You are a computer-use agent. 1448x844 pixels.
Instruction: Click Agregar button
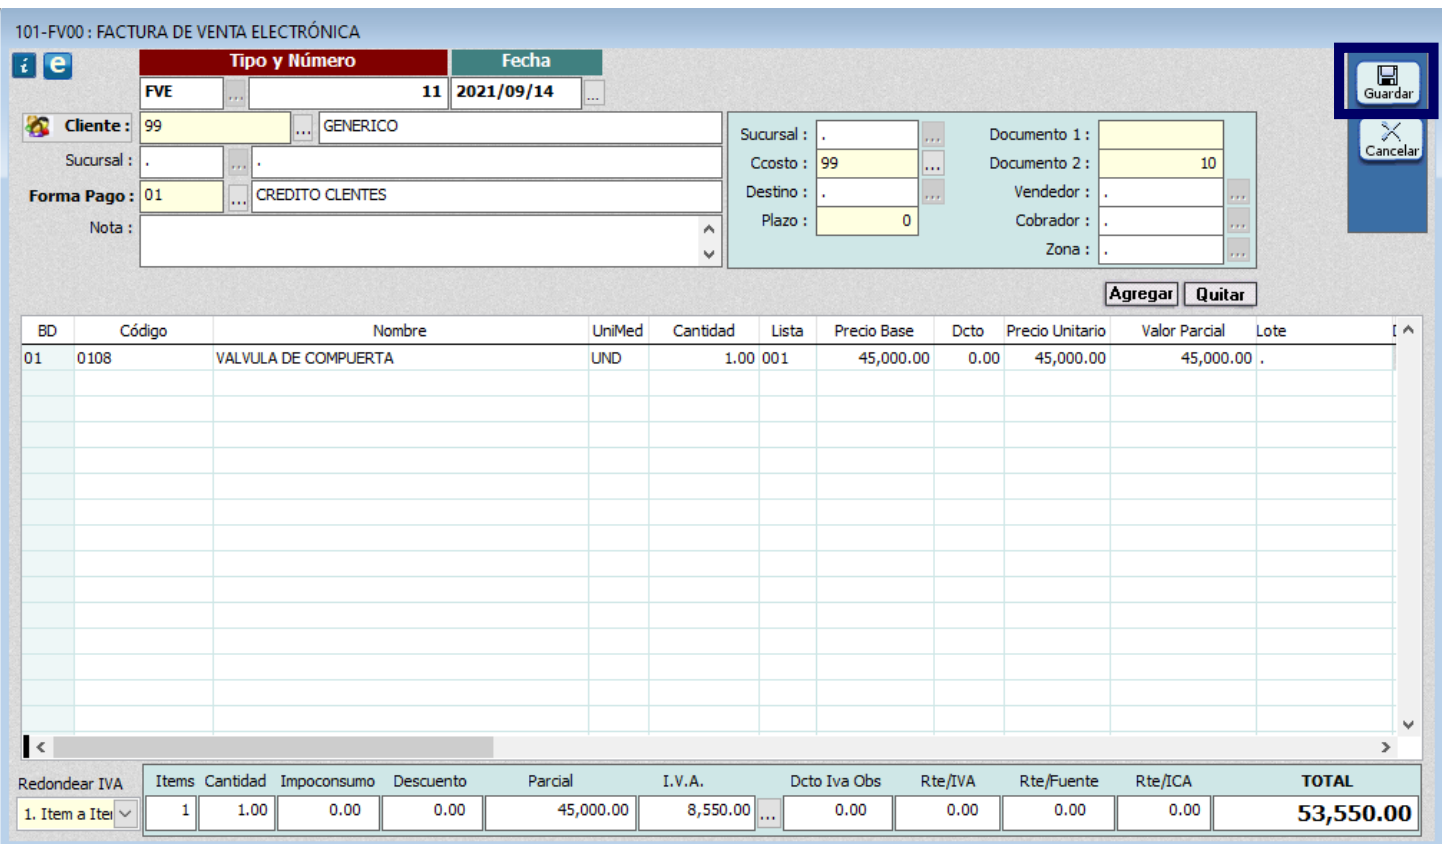pyautogui.click(x=1141, y=294)
